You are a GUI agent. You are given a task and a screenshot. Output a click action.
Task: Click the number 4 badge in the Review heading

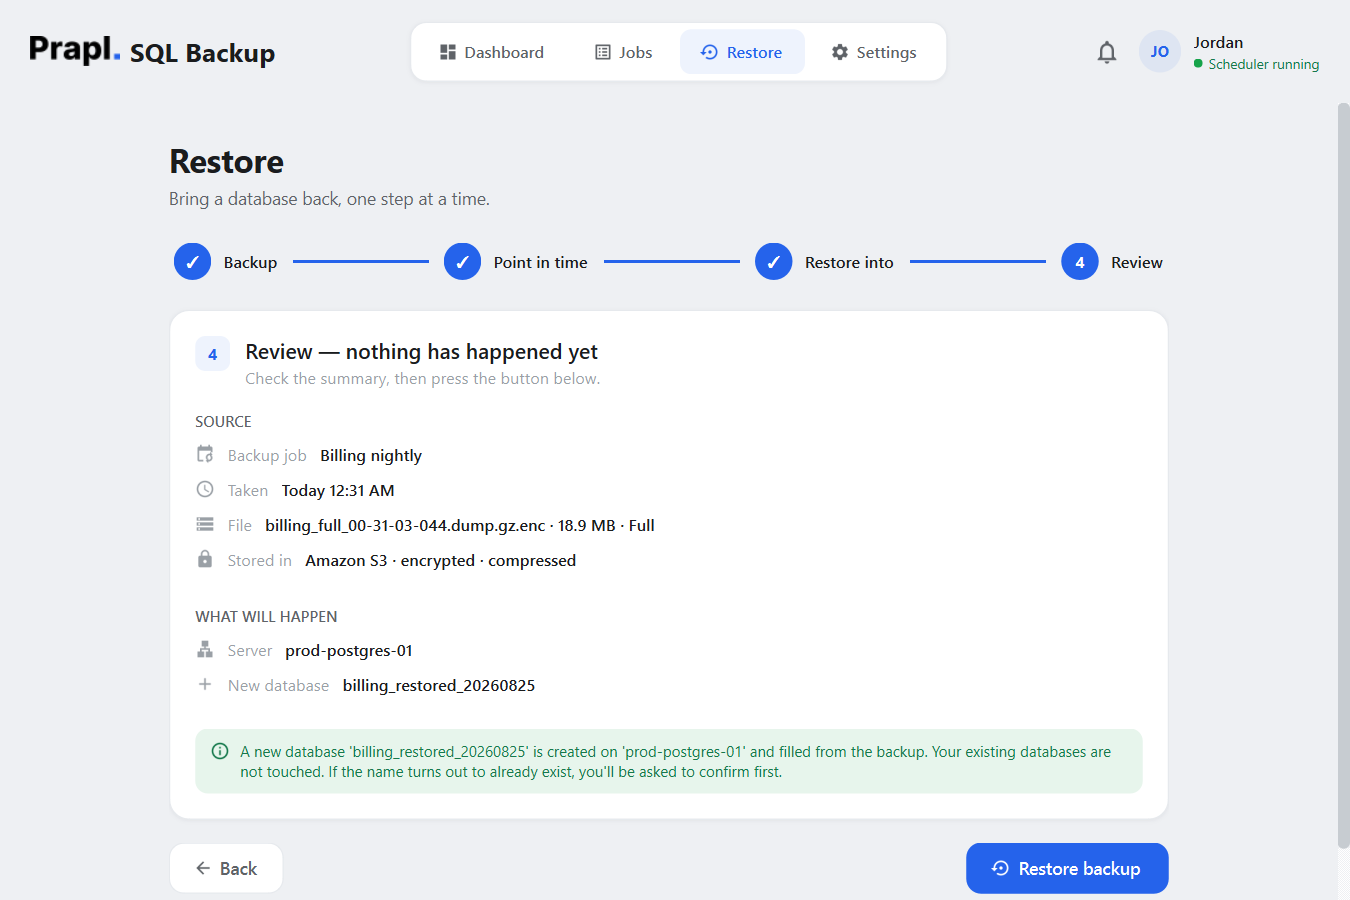point(212,354)
